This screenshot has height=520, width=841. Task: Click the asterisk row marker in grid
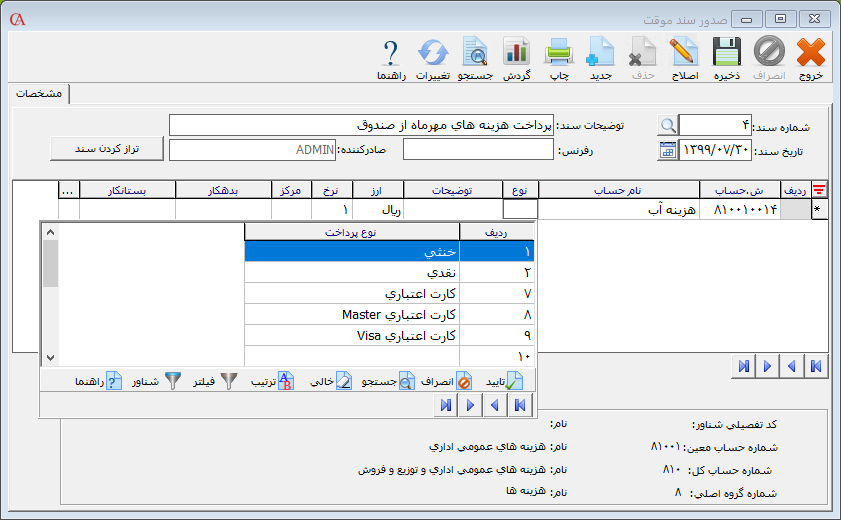tap(819, 209)
